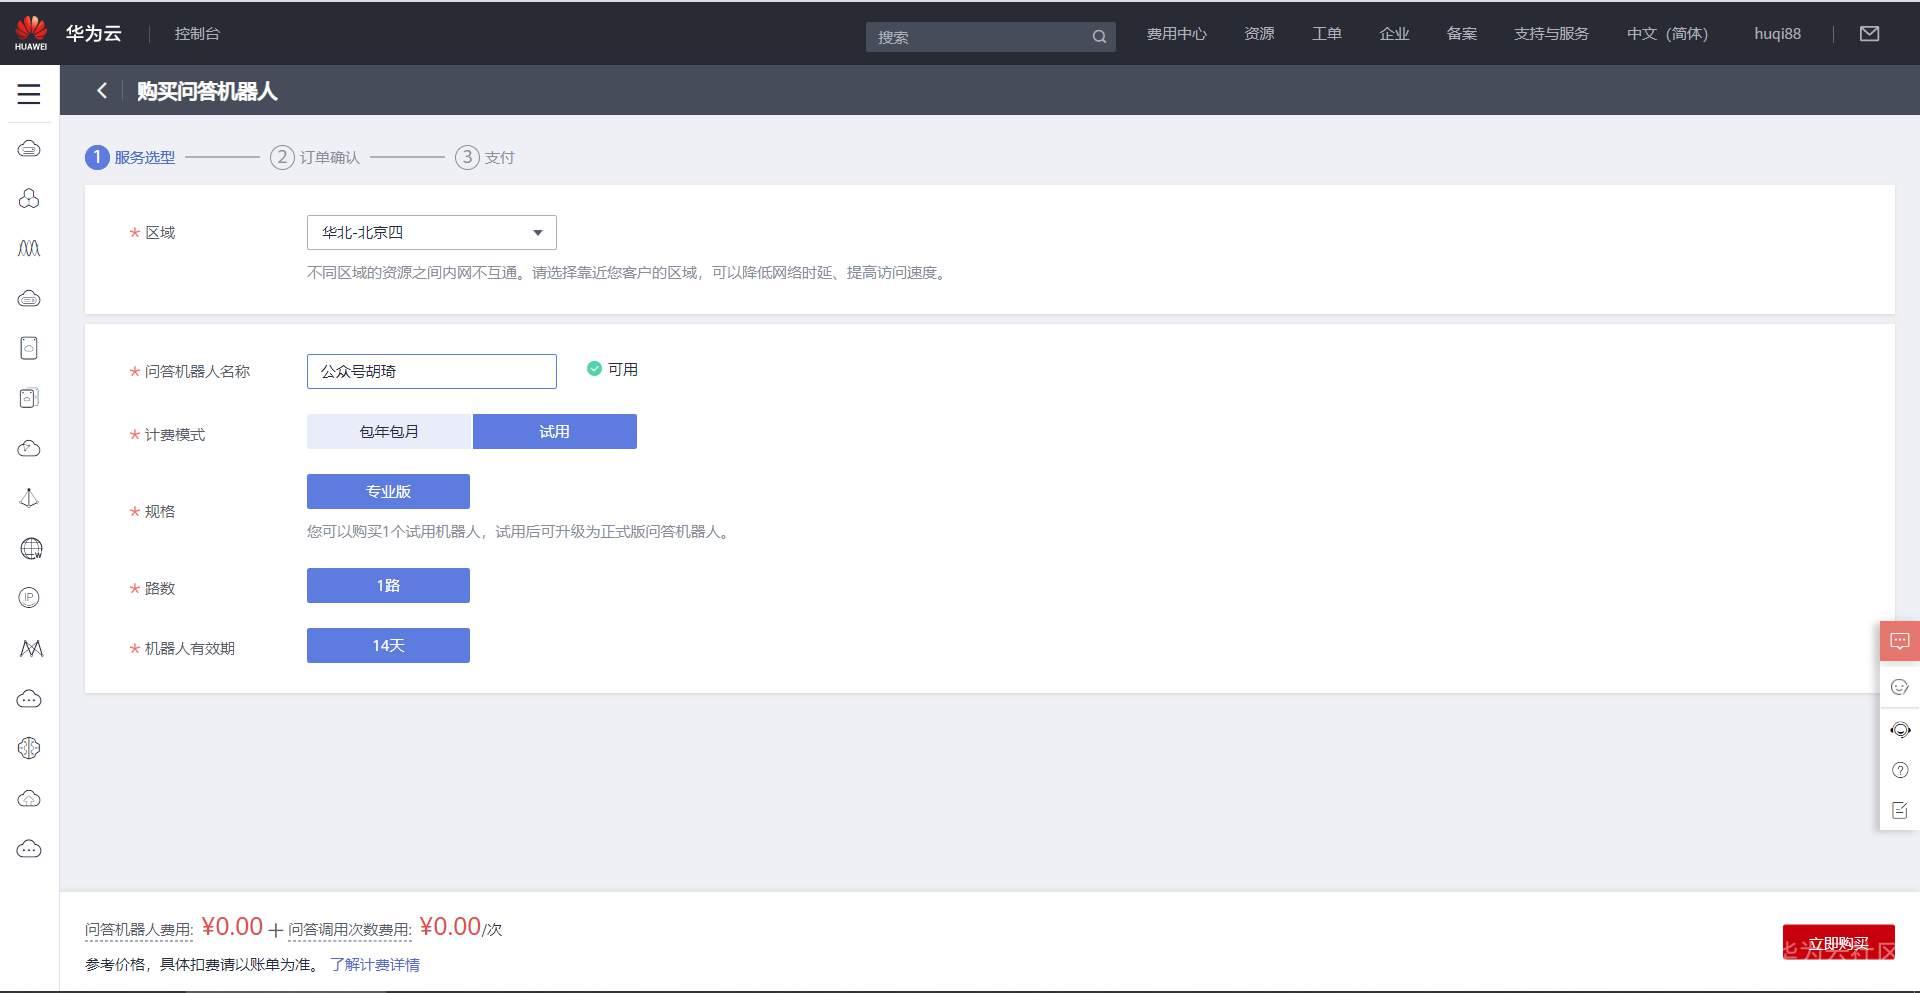
Task: Open 费用中心 in top navigation
Action: [x=1176, y=34]
